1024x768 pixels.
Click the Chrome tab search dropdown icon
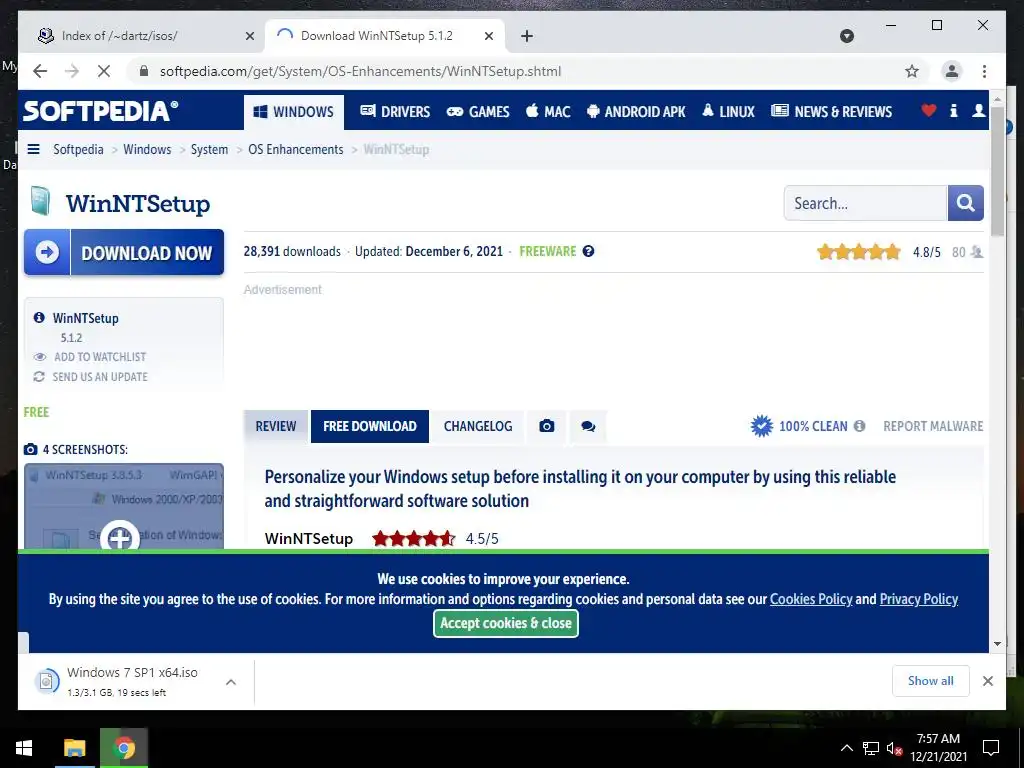coord(846,36)
